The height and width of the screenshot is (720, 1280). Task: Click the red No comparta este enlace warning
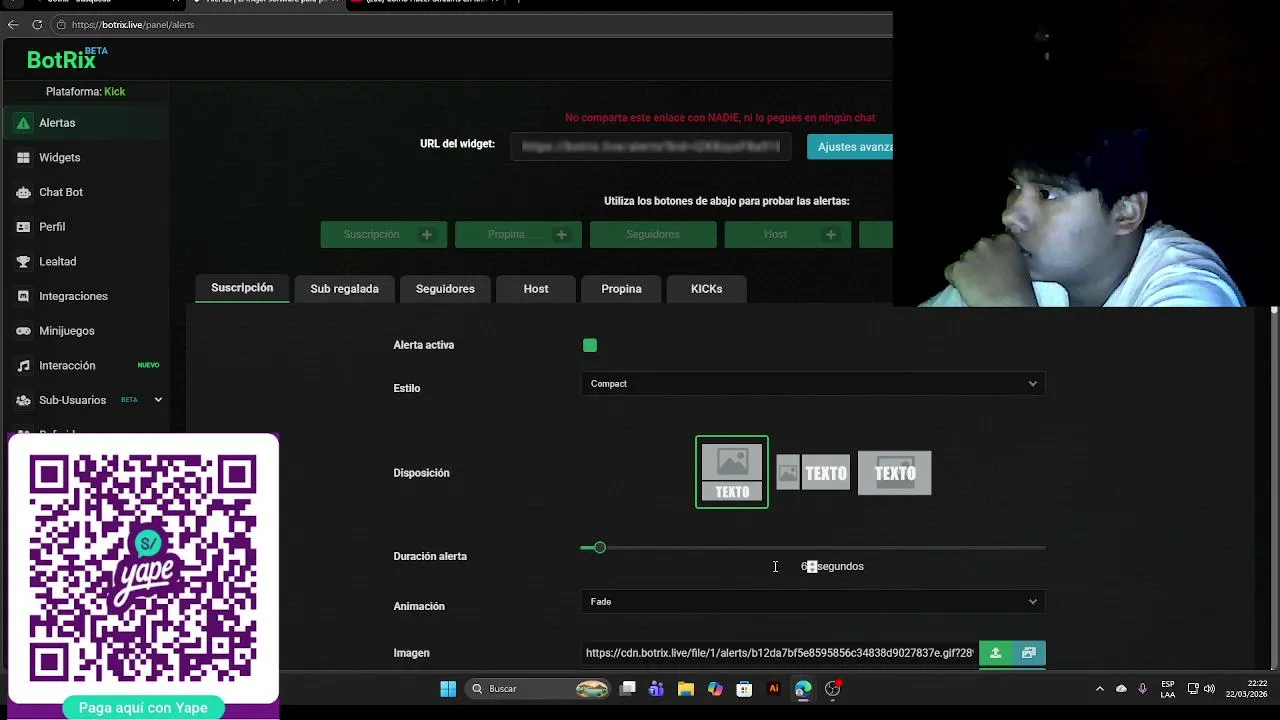tap(720, 118)
